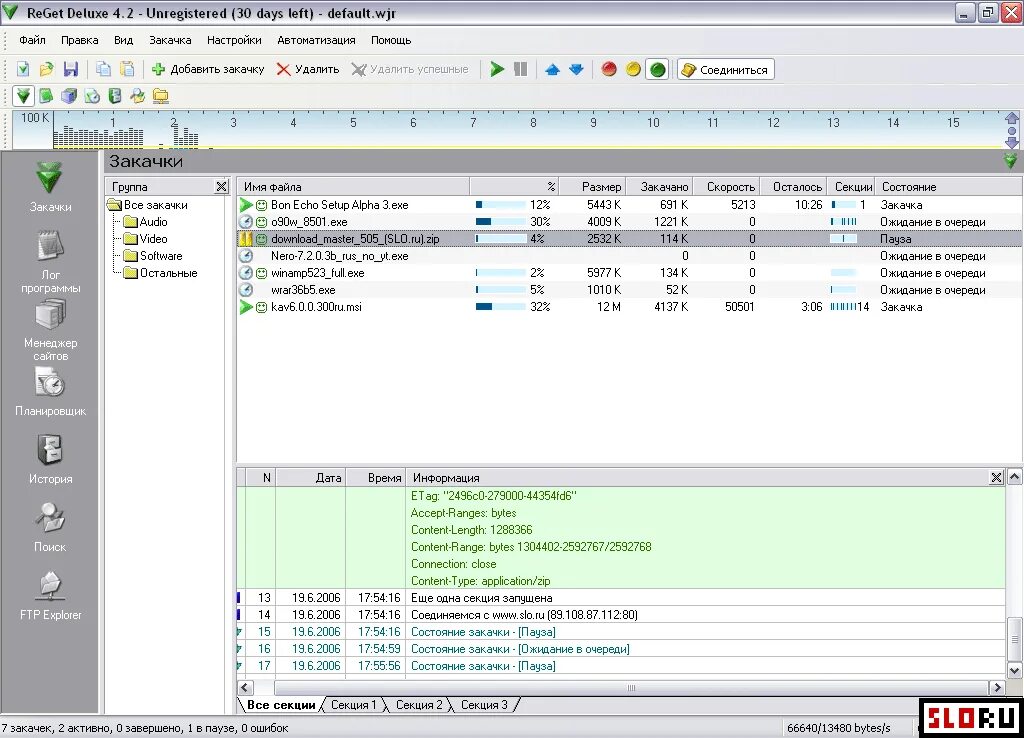Select the green speed mode circle
The image size is (1024, 738).
tap(658, 69)
